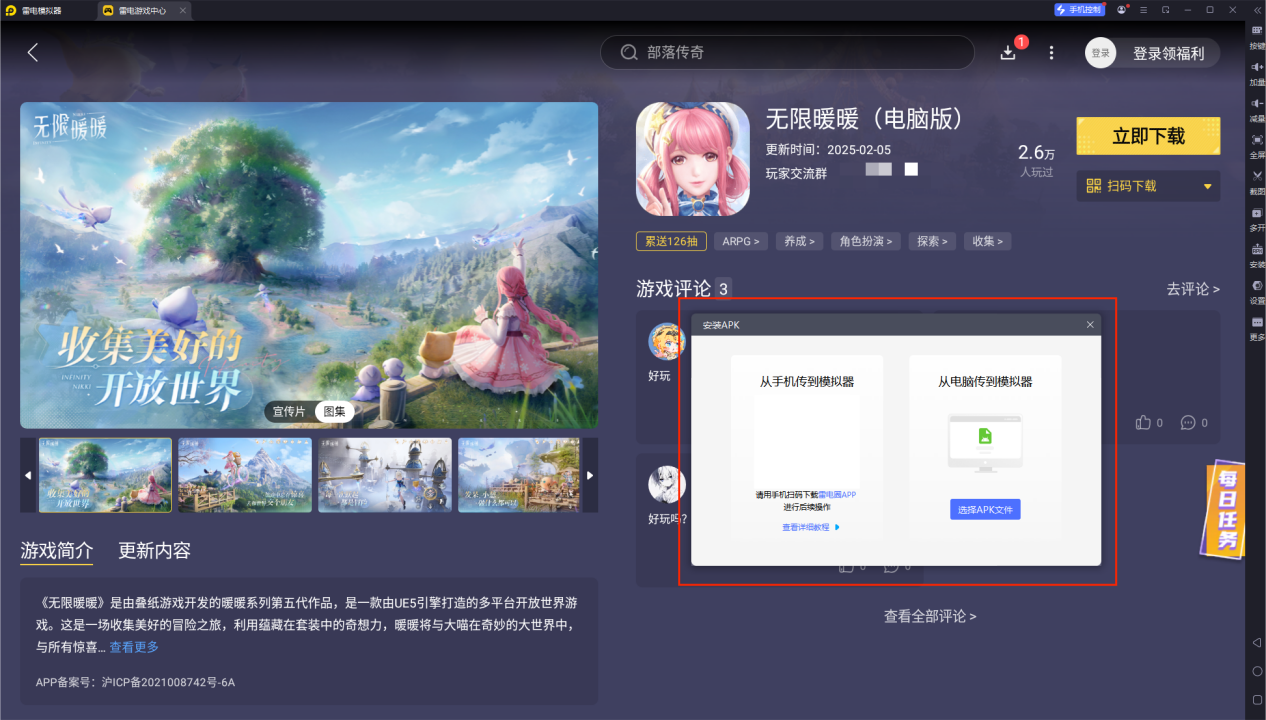Open the three-dot more options menu
This screenshot has height=720, width=1266.
[1051, 53]
